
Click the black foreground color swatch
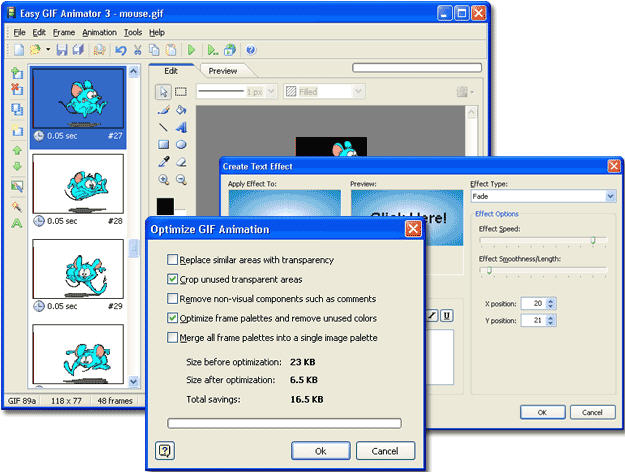tap(165, 206)
